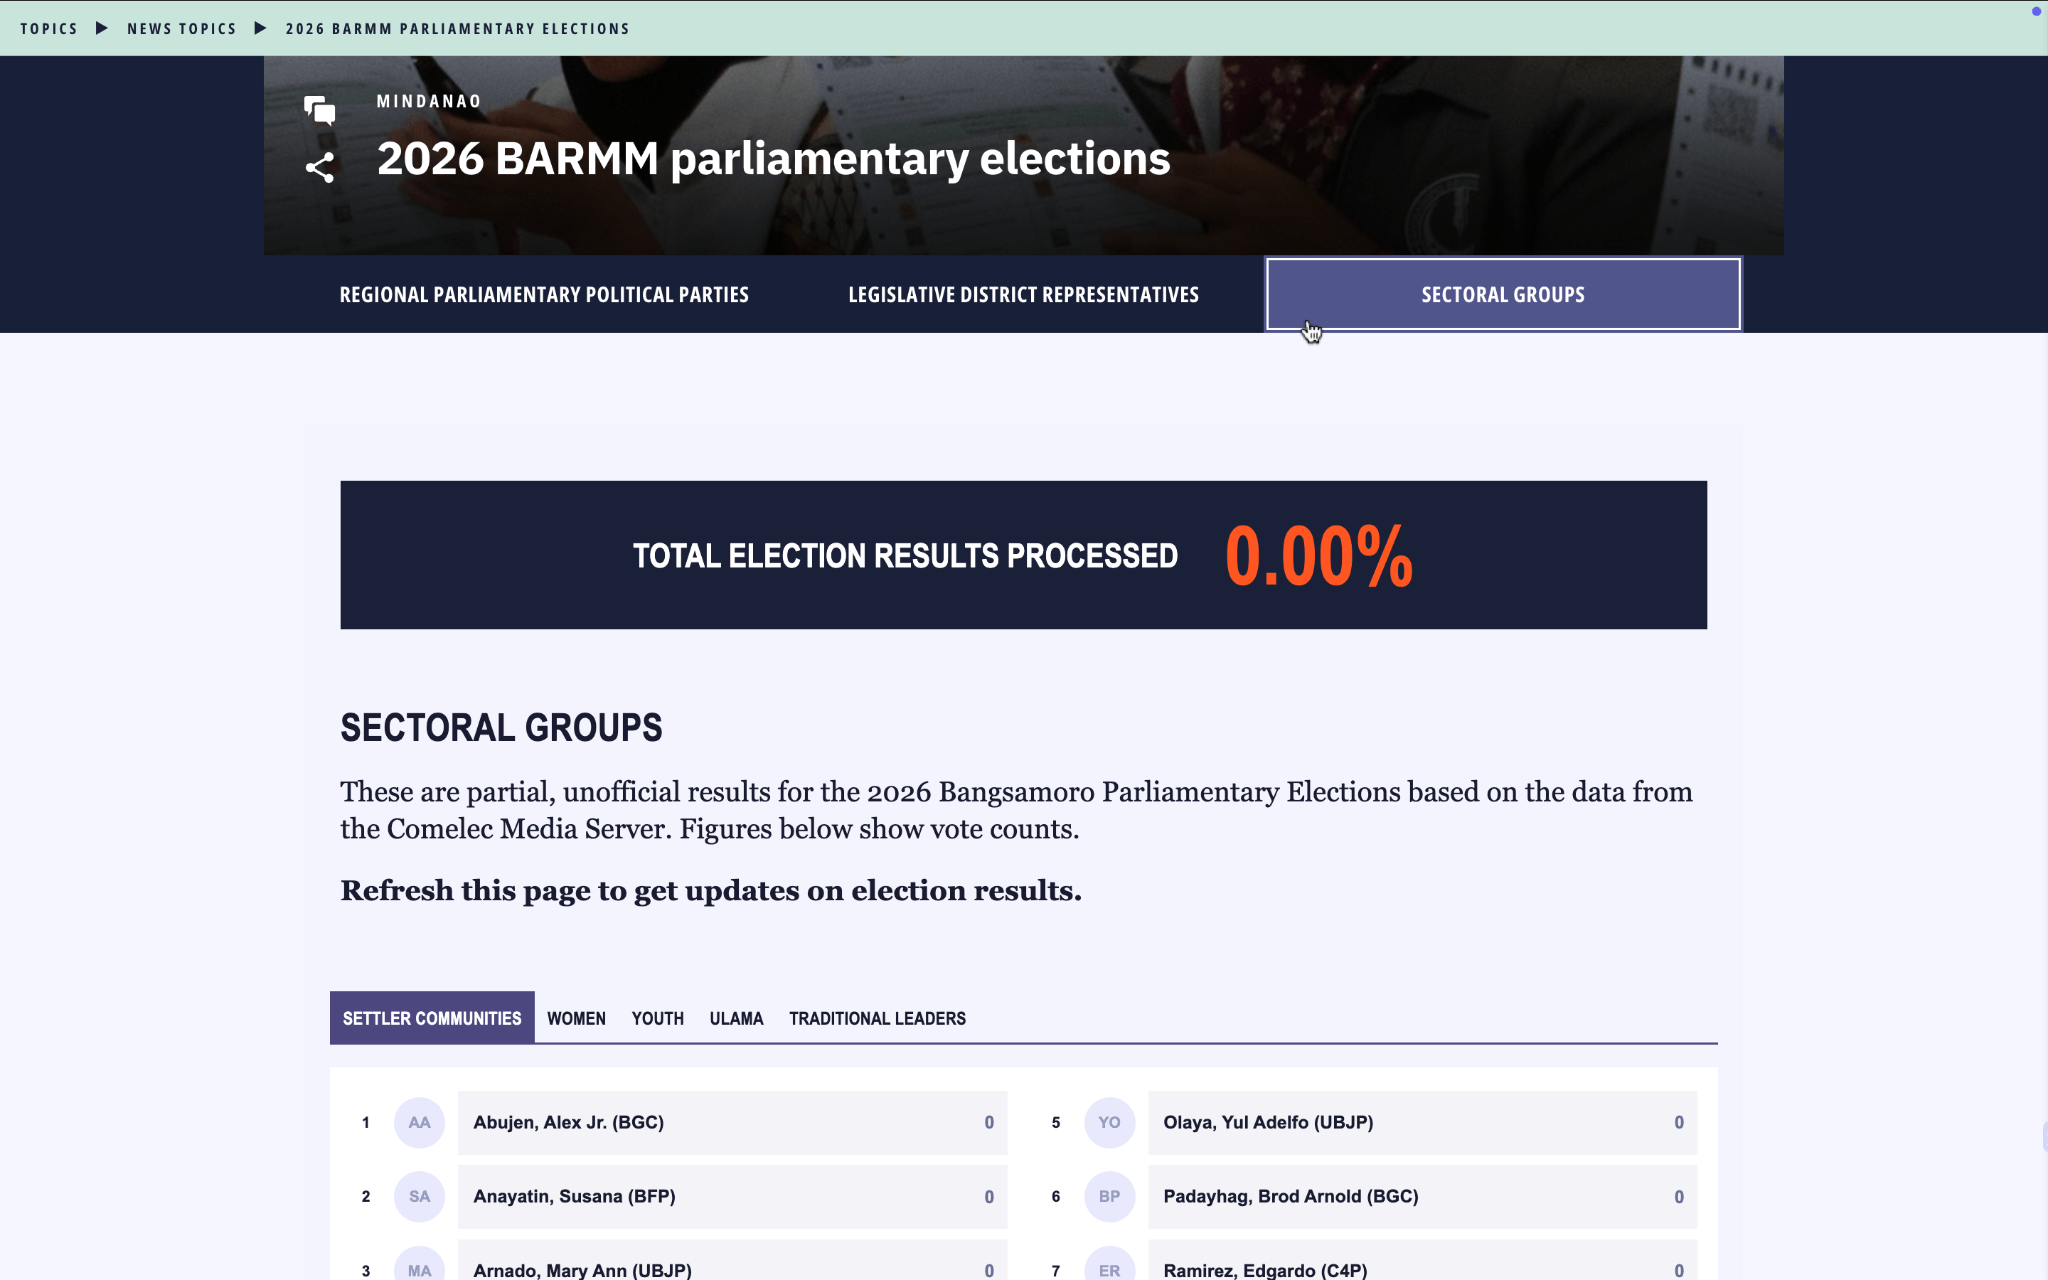The height and width of the screenshot is (1280, 2048).
Task: Go to Topics breadcrumb link
Action: pyautogui.click(x=49, y=28)
